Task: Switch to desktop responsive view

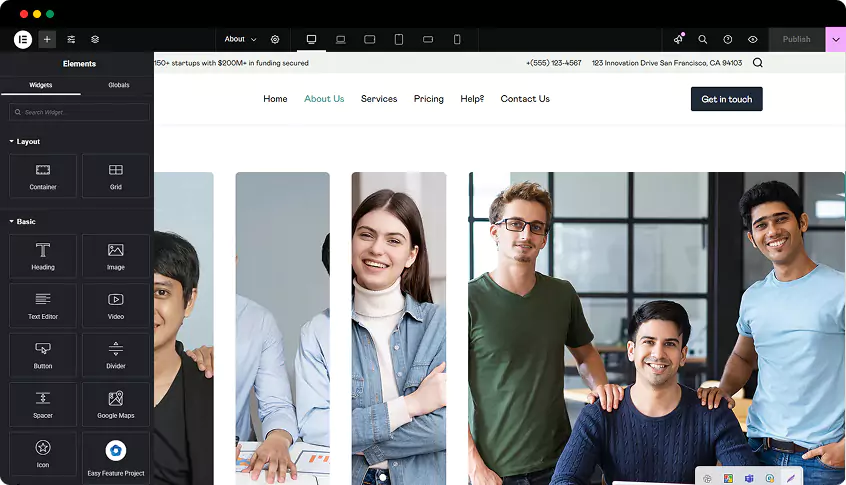Action: coord(311,39)
